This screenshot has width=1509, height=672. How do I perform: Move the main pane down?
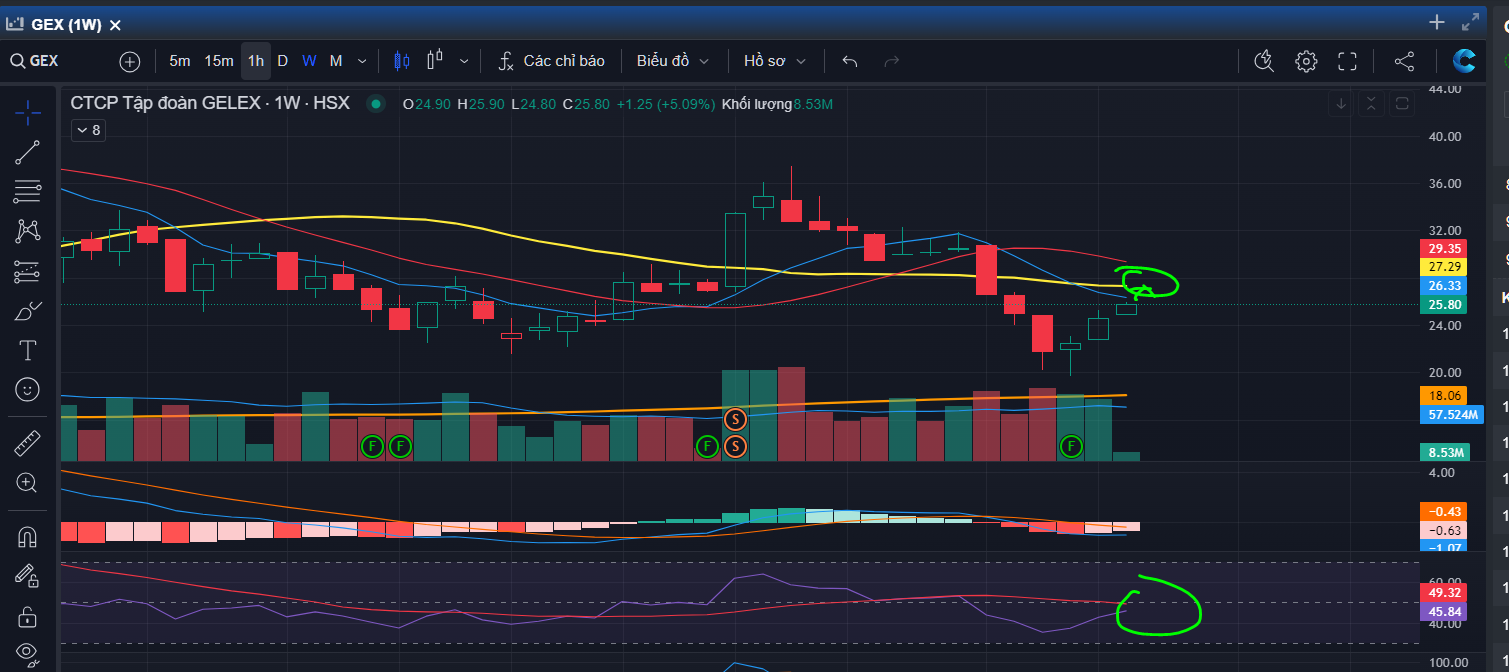point(1341,103)
